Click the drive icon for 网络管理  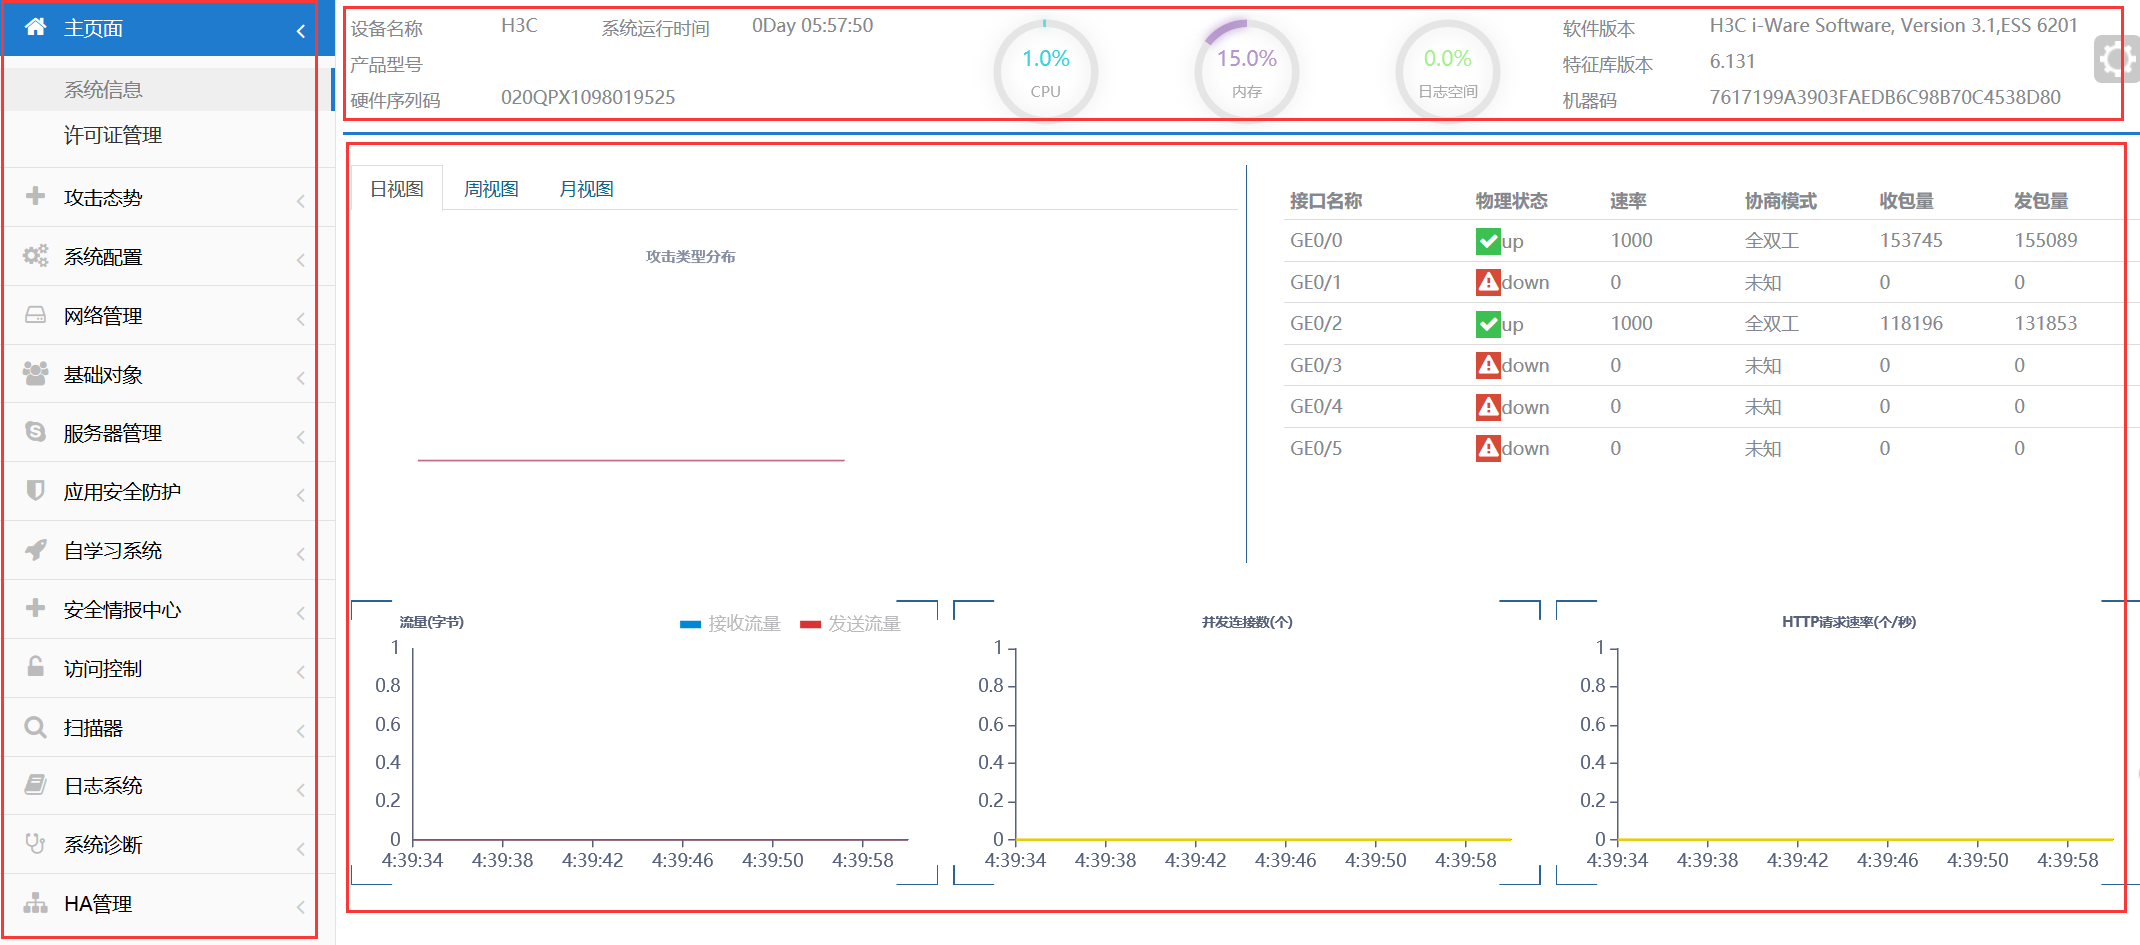pyautogui.click(x=35, y=315)
